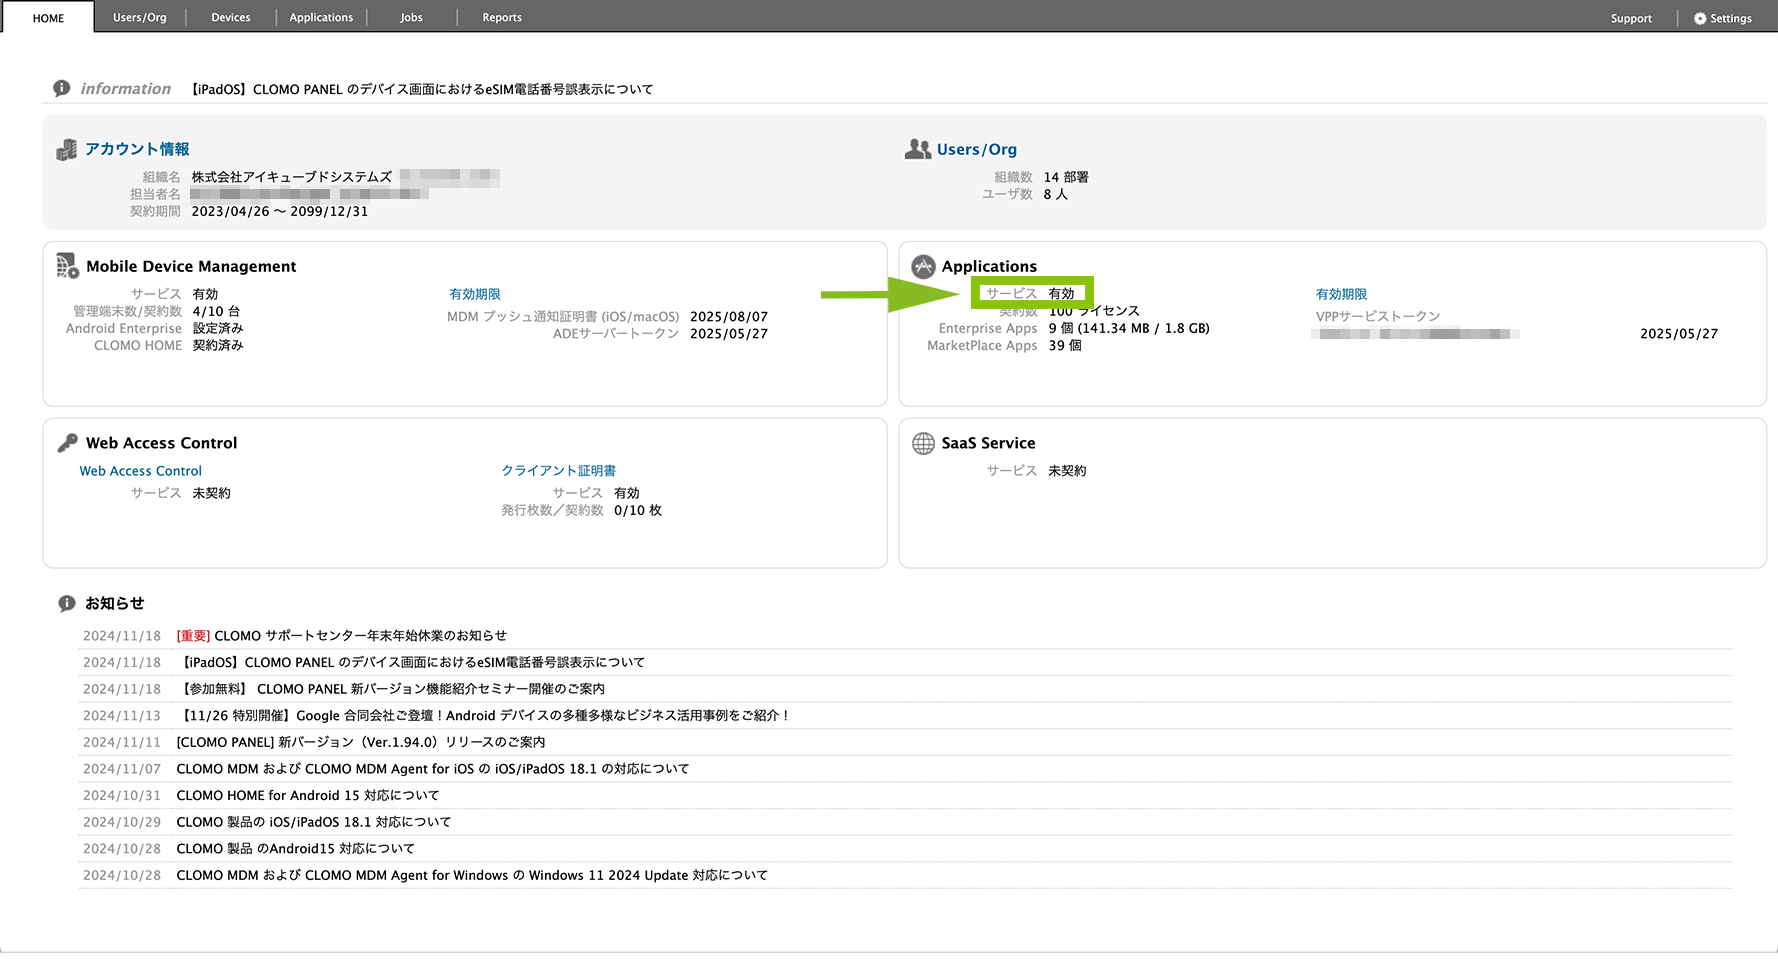Viewport: 1778px width, 959px height.
Task: Click VPP token expiry 2025/05/27
Action: 1679,334
